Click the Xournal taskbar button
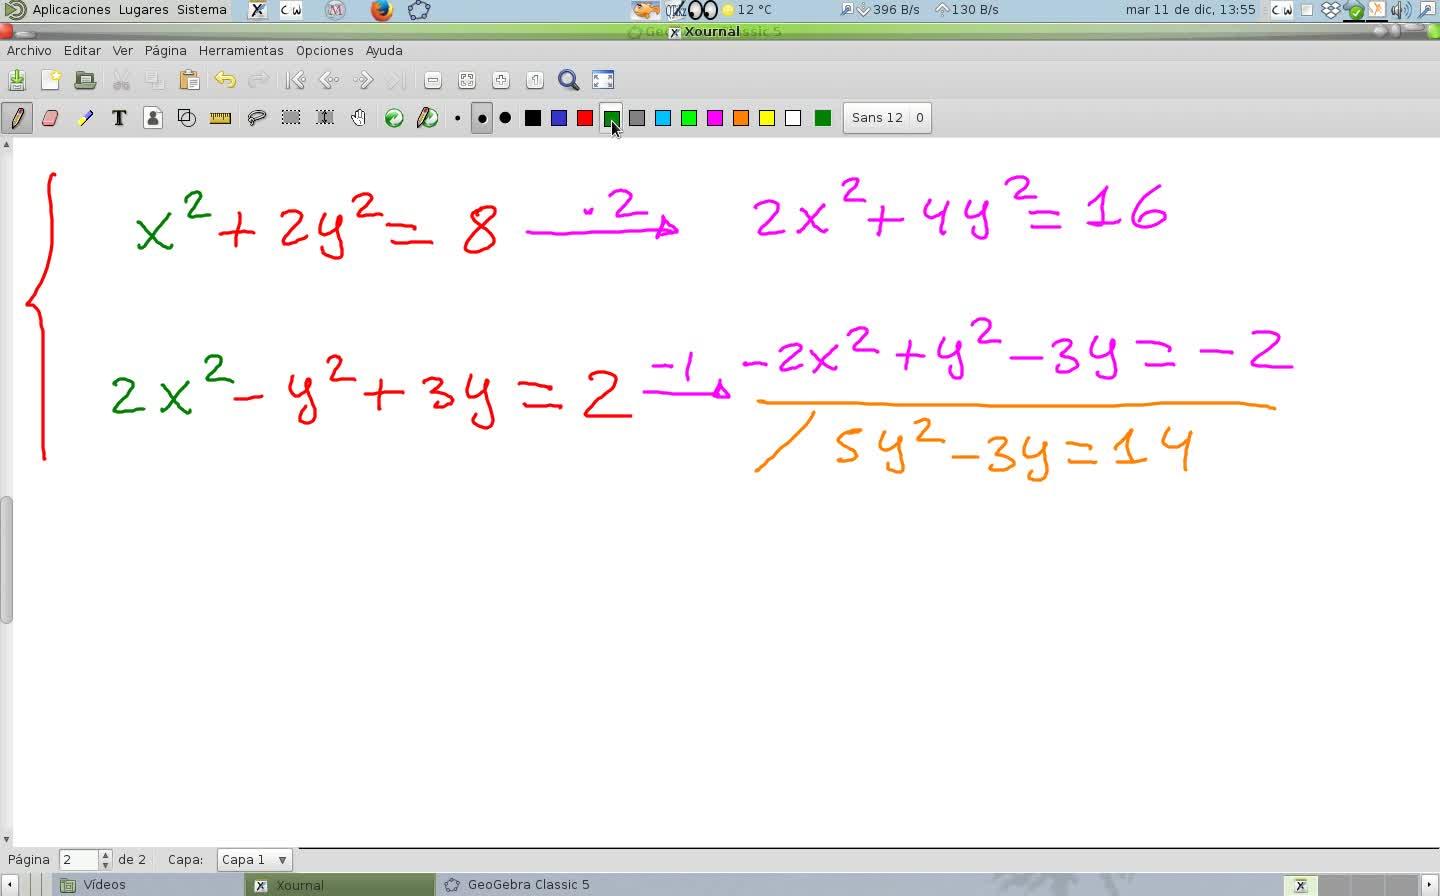 point(340,885)
